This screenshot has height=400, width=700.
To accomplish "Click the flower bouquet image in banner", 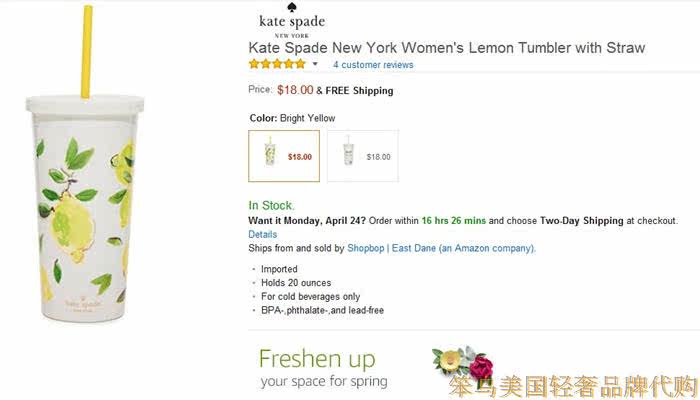I will pos(460,362).
